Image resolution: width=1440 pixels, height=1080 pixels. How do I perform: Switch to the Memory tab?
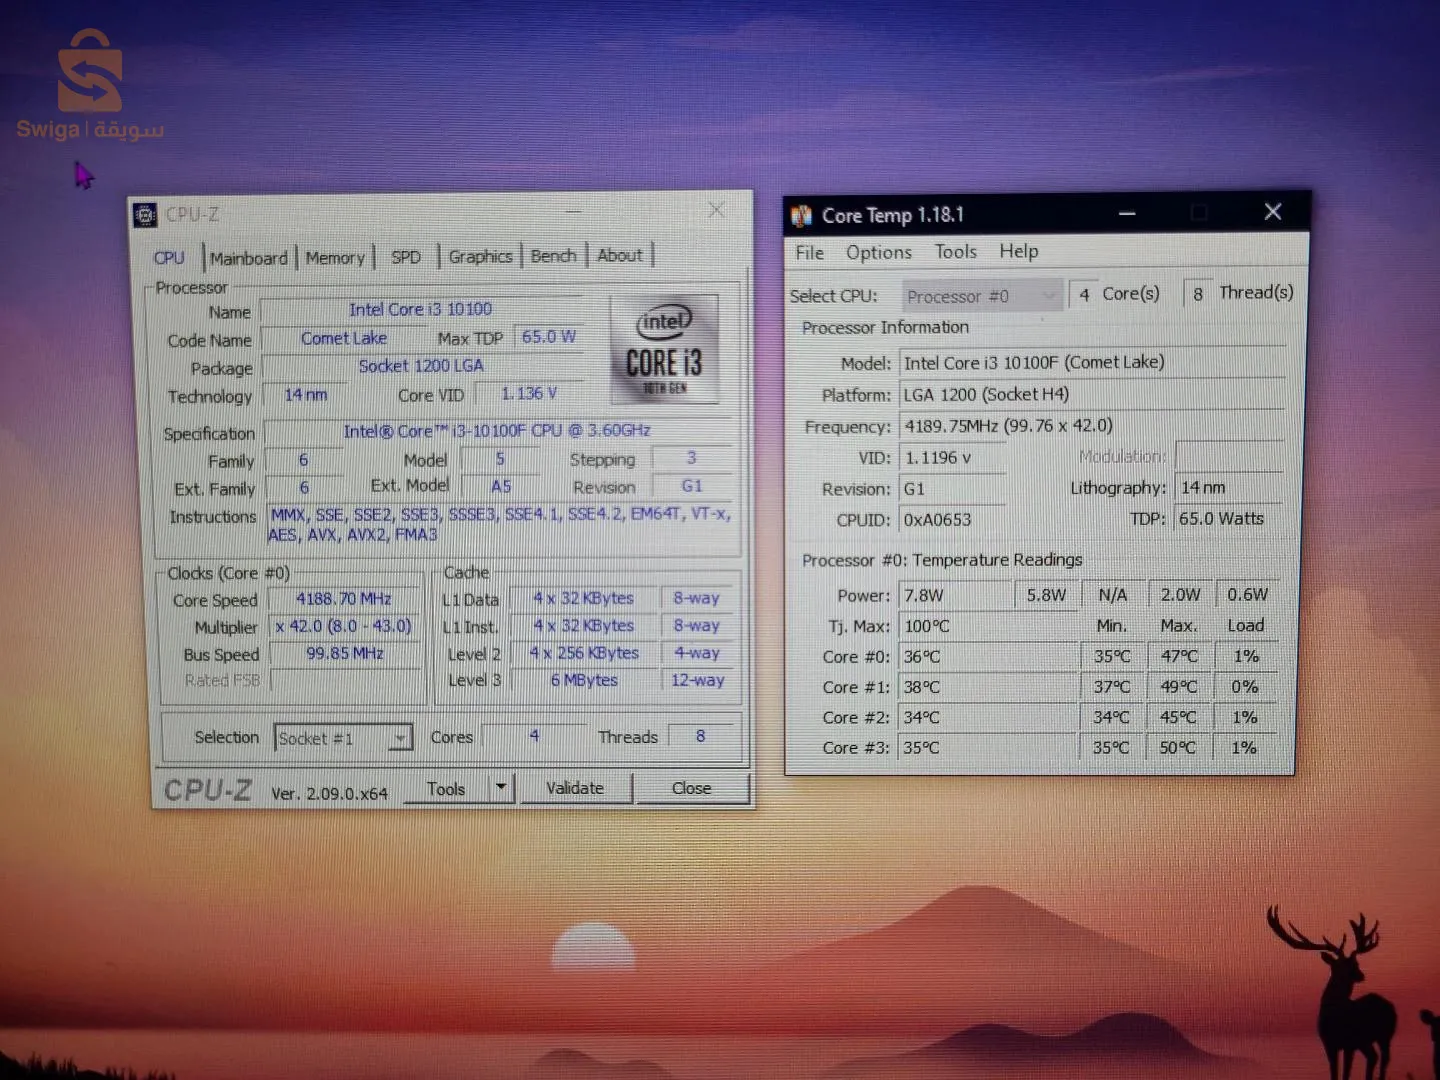[x=335, y=257]
